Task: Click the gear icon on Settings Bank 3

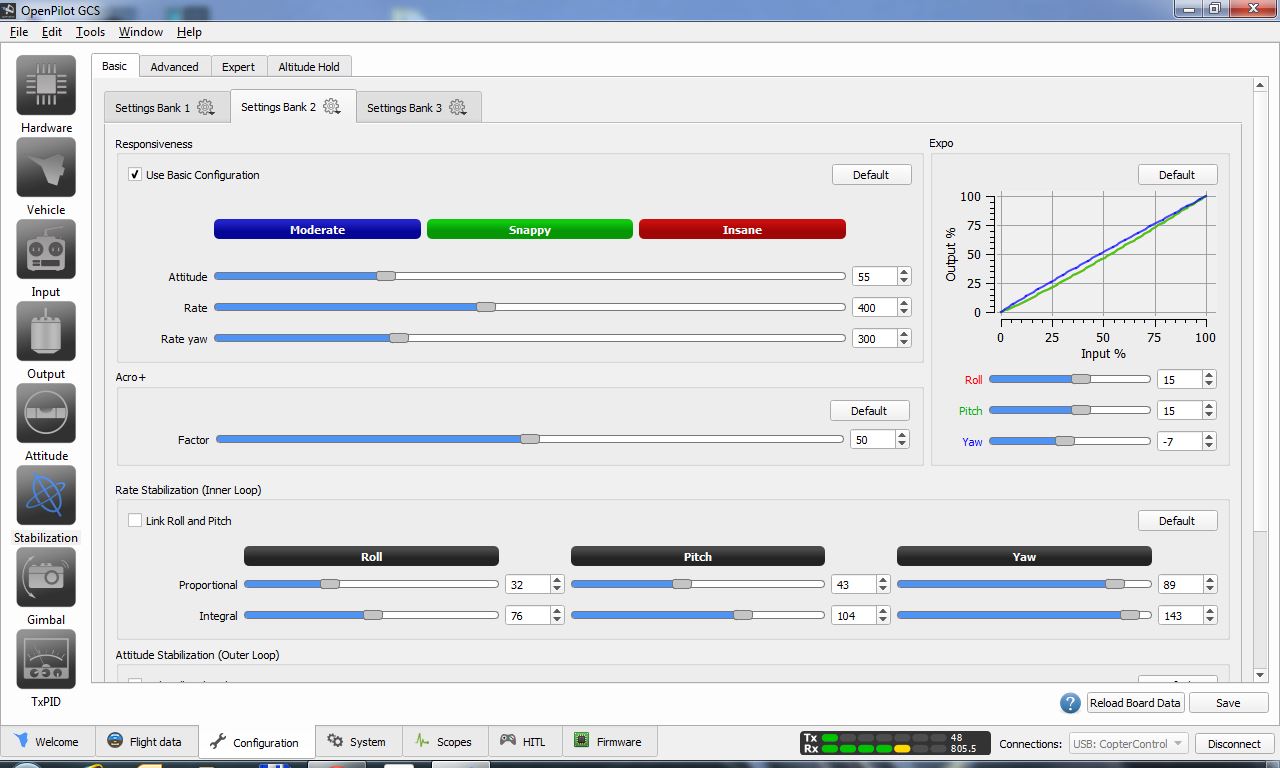Action: pos(458,107)
